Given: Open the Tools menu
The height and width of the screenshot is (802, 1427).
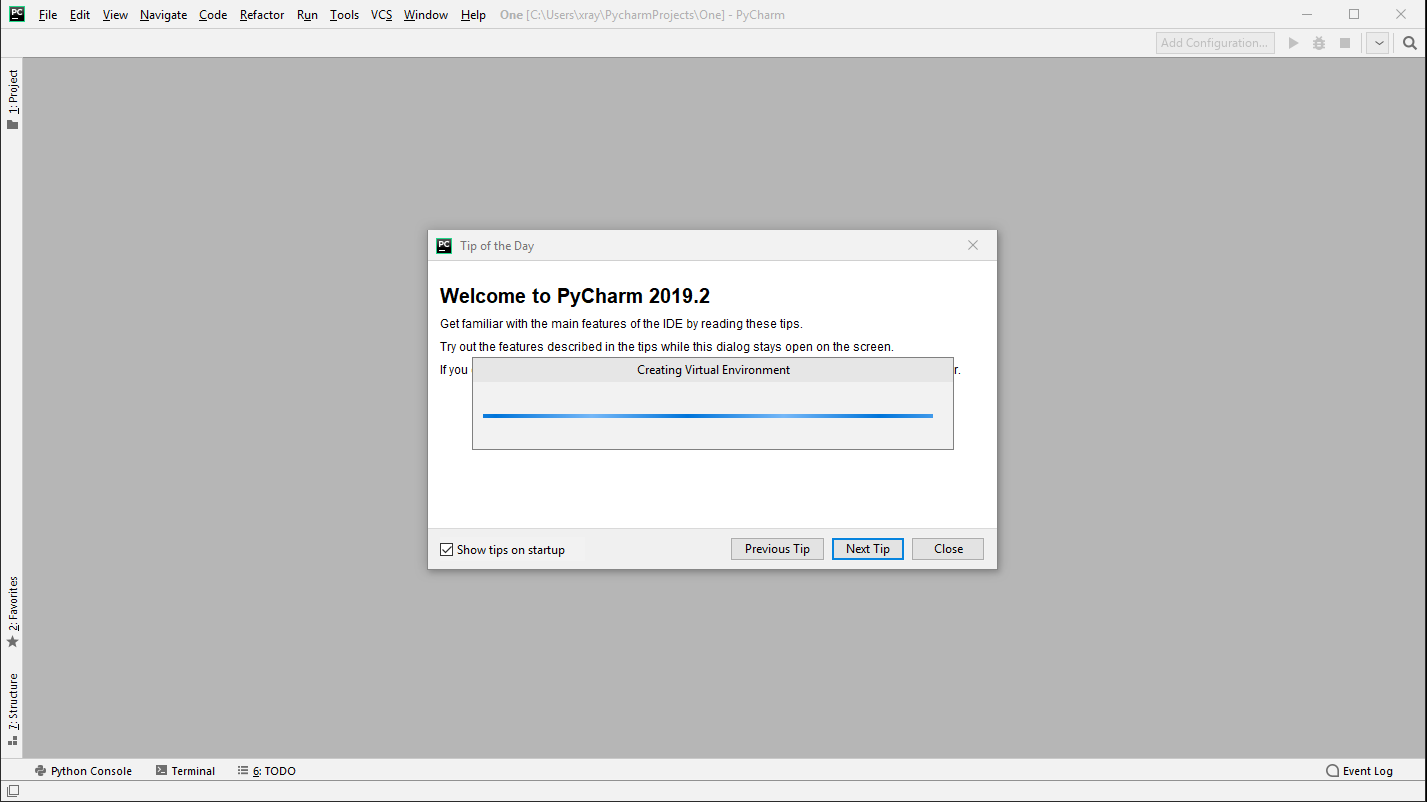Looking at the screenshot, I should point(344,15).
